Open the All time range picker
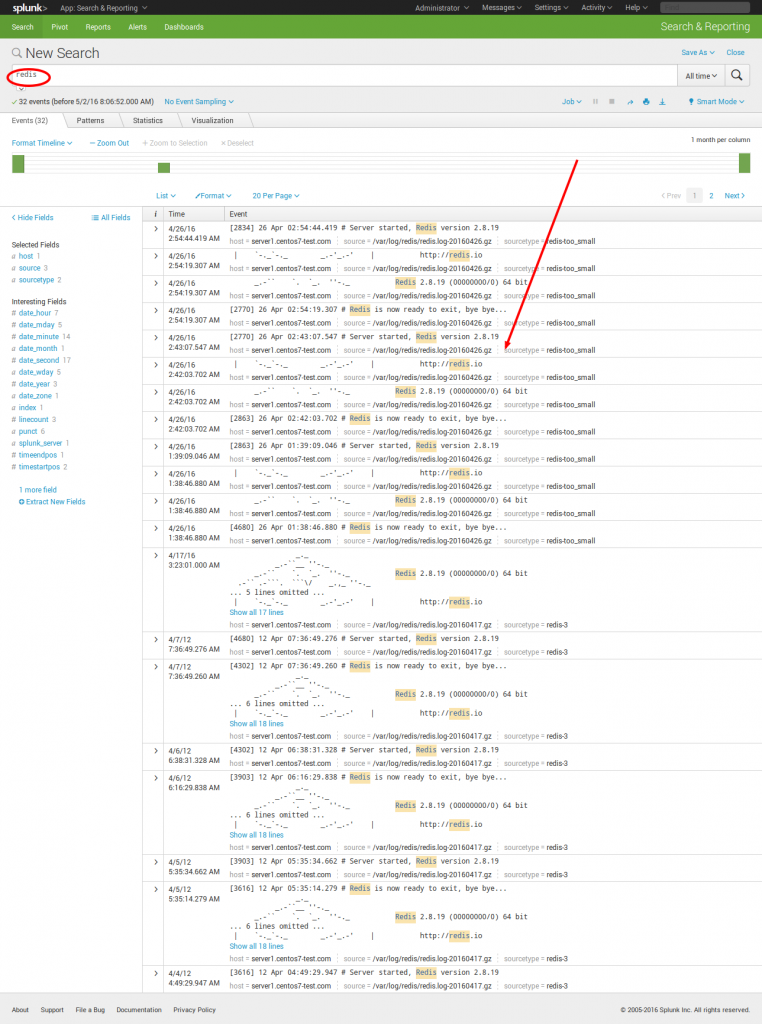Viewport: 762px width, 1024px height. (701, 76)
